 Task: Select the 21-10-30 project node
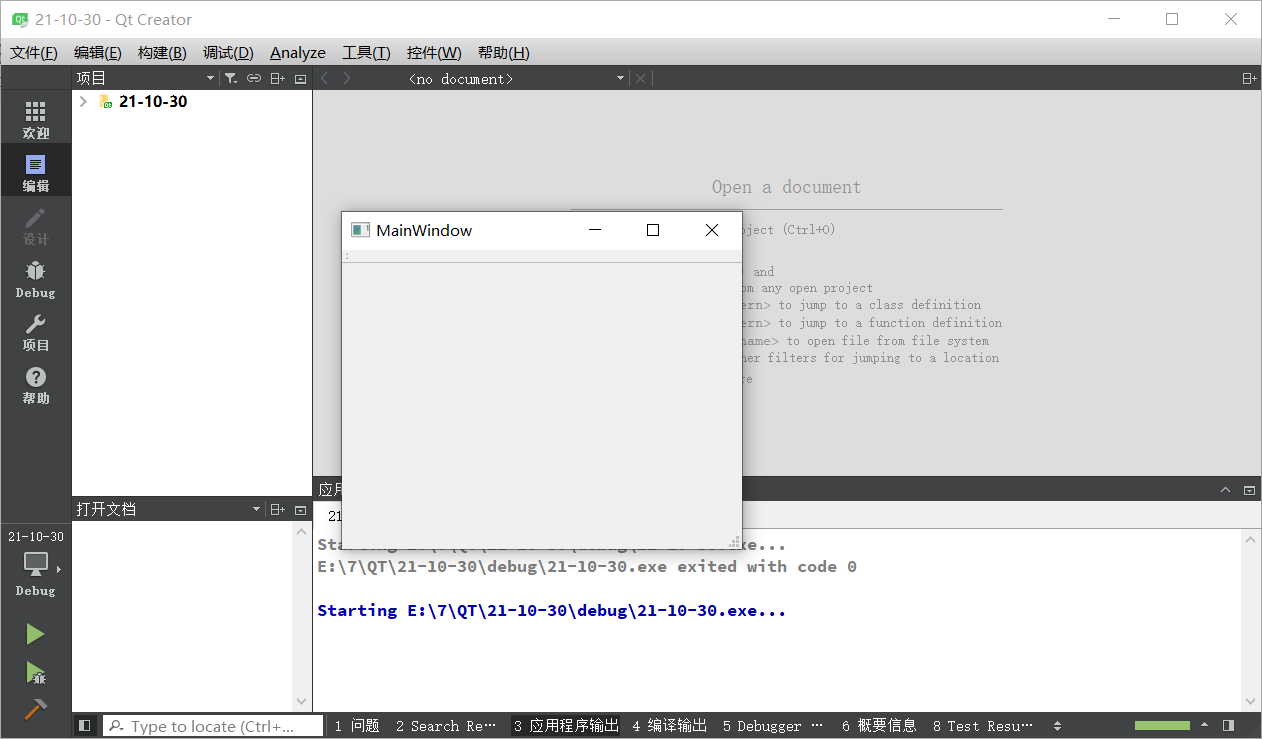point(153,101)
